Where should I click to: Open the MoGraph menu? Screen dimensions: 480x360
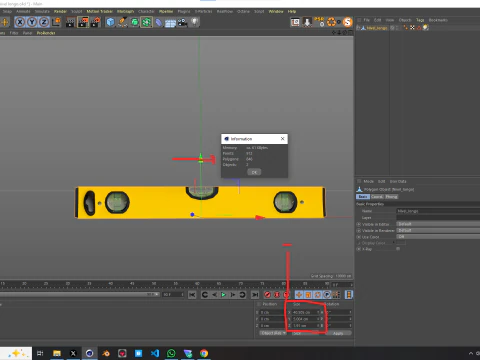pyautogui.click(x=125, y=11)
